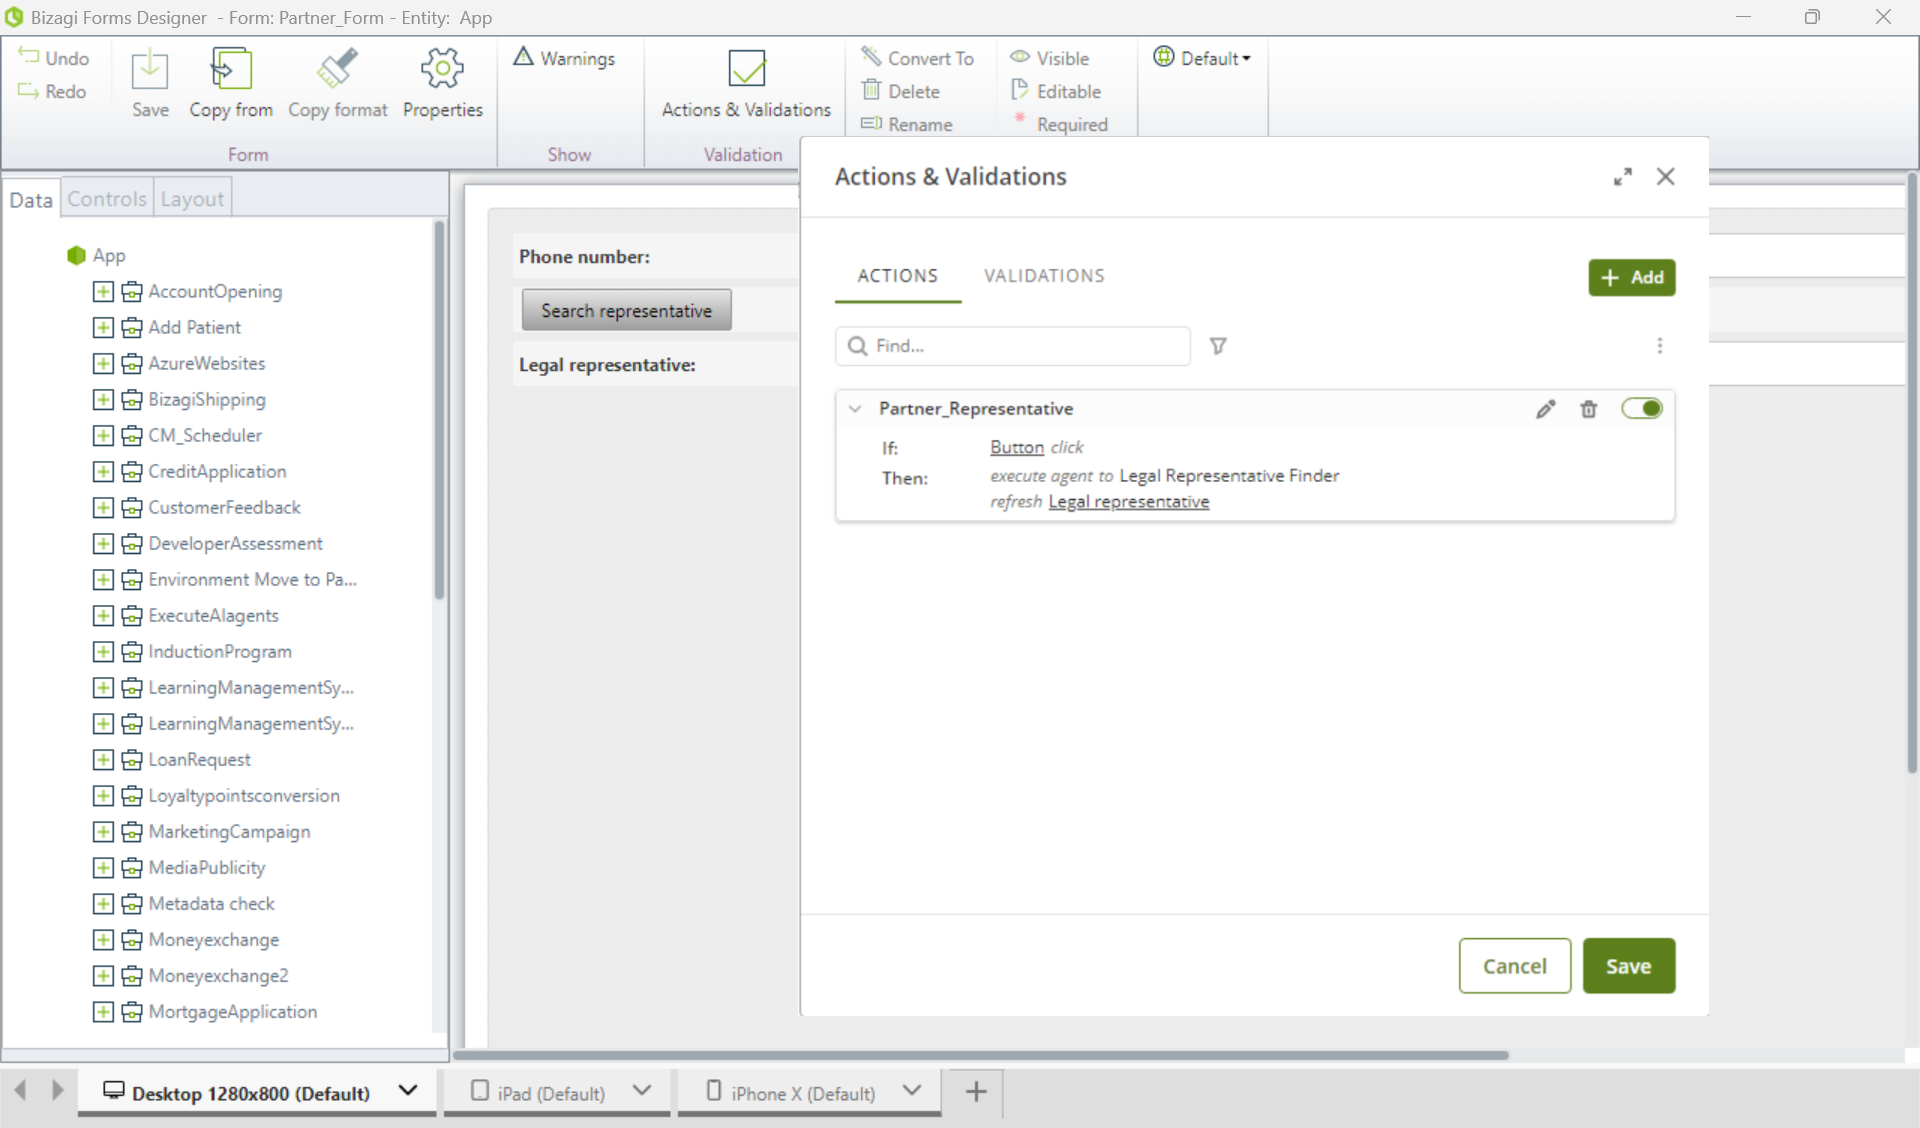Open the Desktop 1280x800 device dropdown
Screen dimensions: 1920x1128
tap(407, 1091)
